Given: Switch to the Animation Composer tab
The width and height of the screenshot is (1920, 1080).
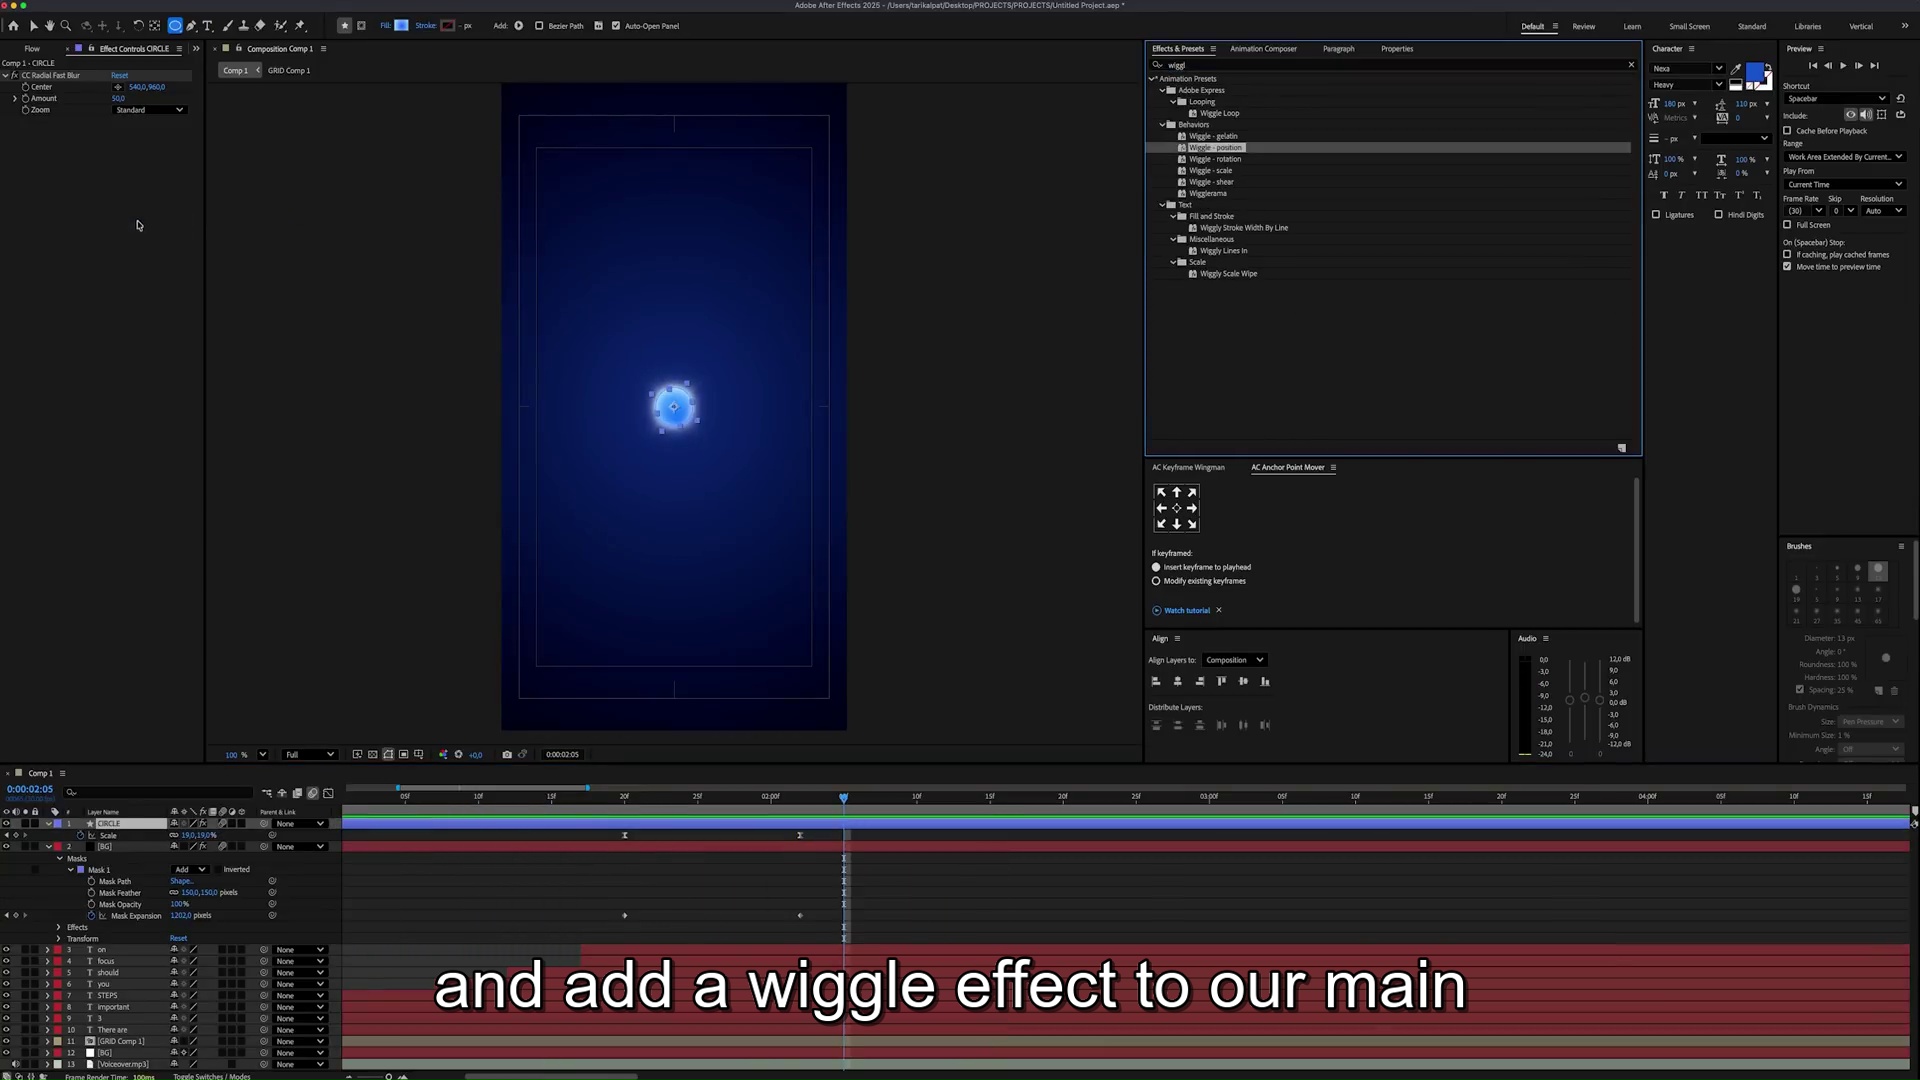Looking at the screenshot, I should tap(1263, 49).
